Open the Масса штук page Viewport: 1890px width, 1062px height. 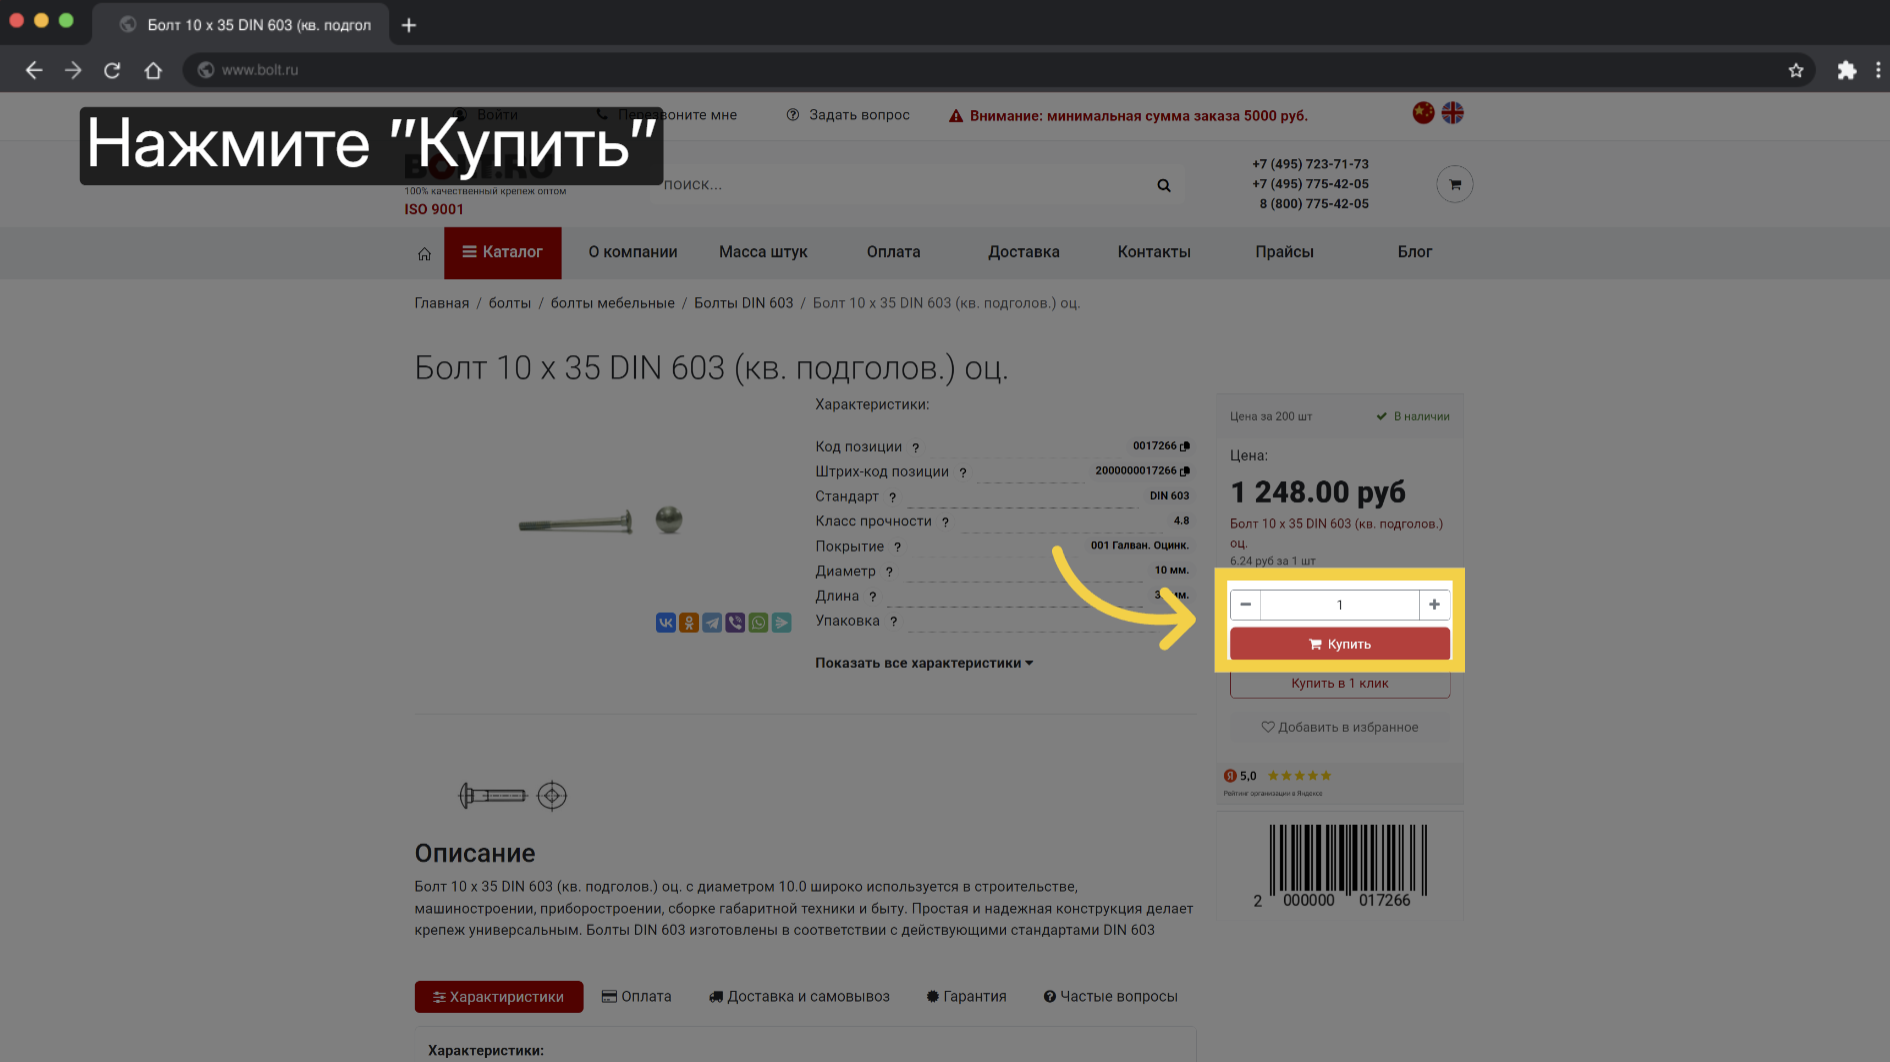click(x=763, y=252)
